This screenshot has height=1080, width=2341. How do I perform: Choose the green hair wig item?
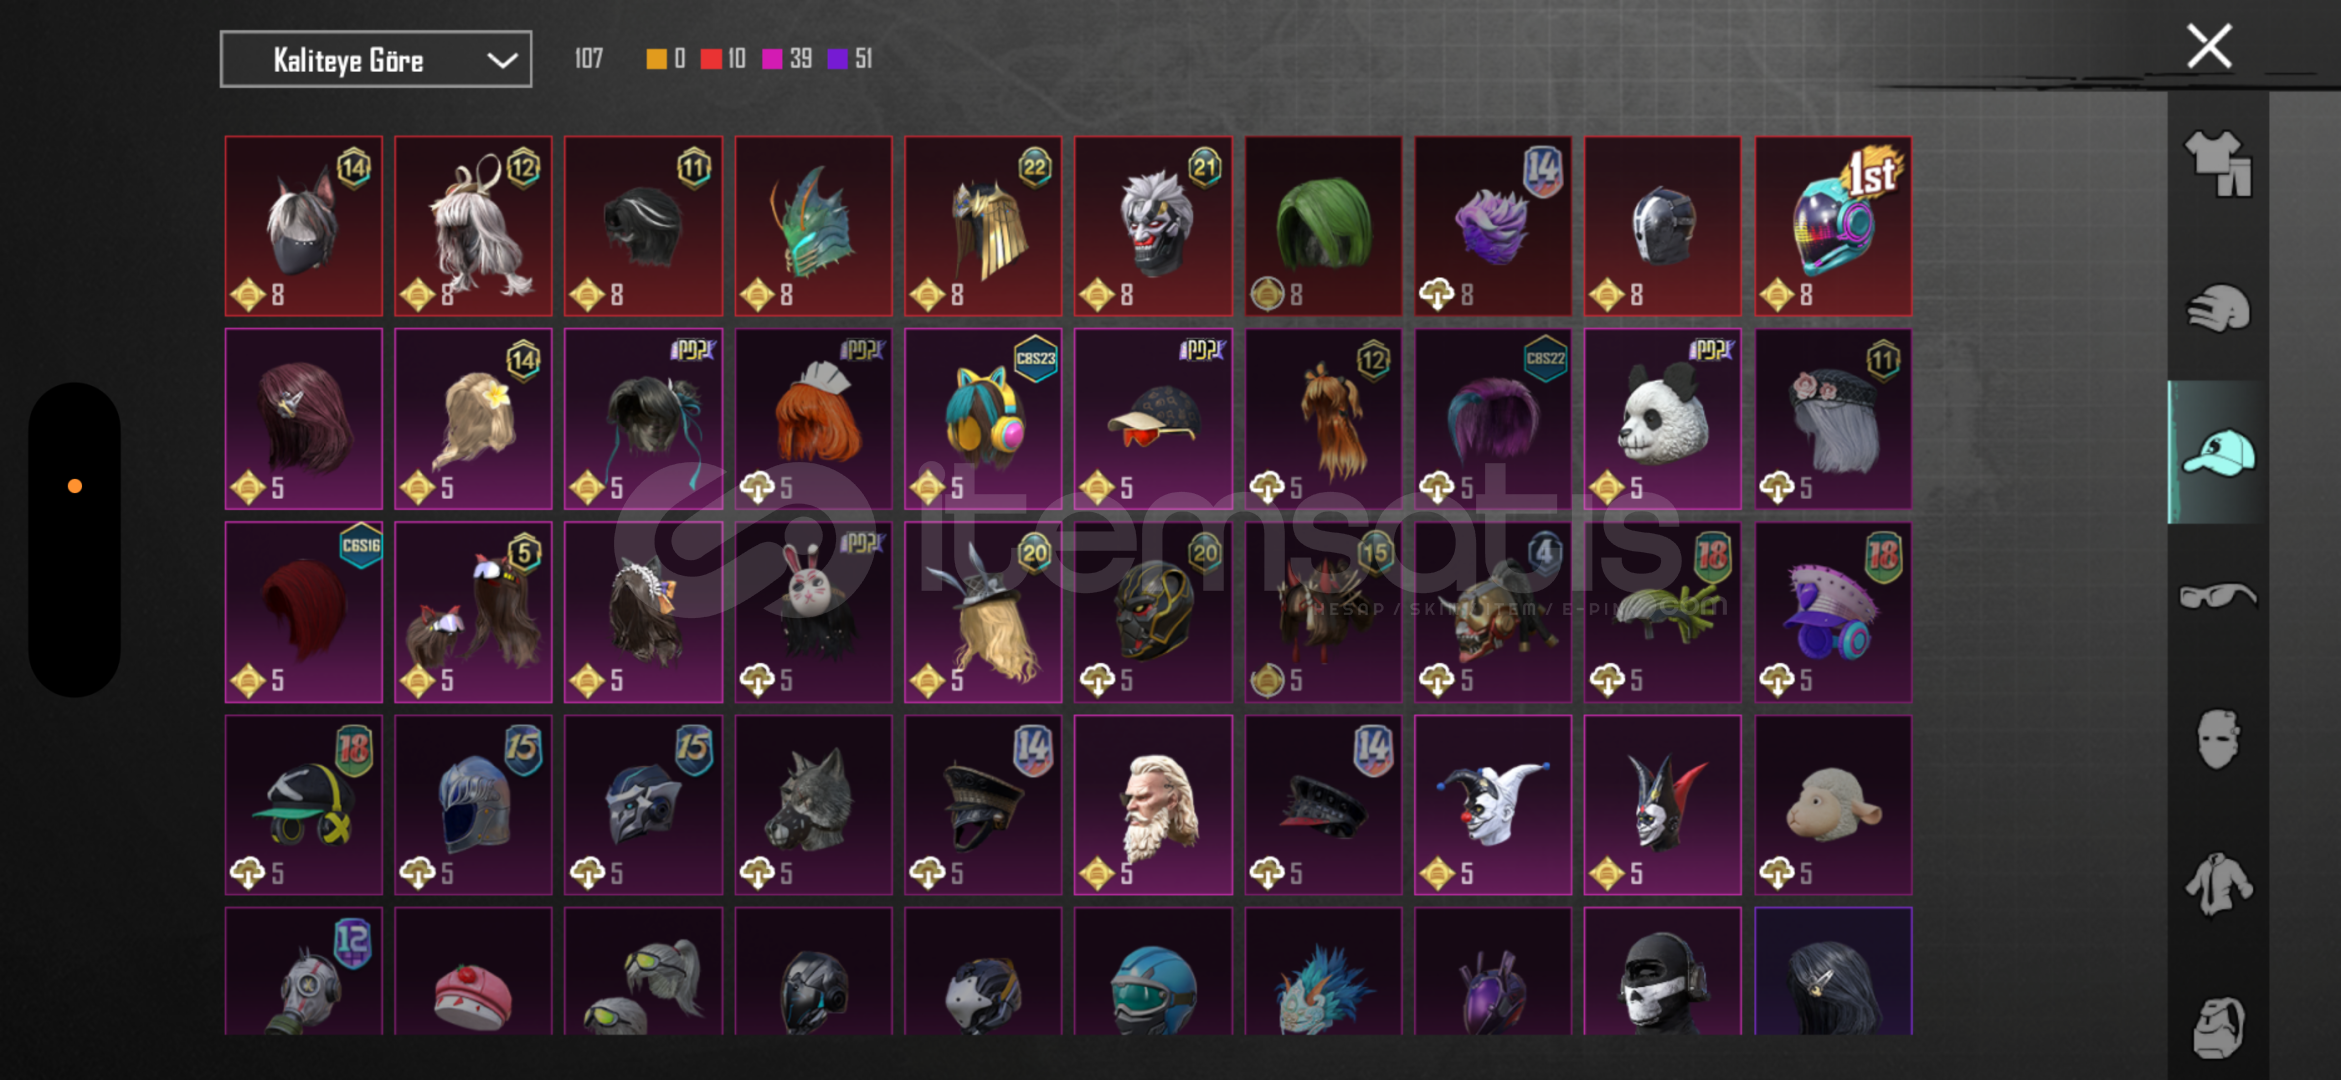1323,226
